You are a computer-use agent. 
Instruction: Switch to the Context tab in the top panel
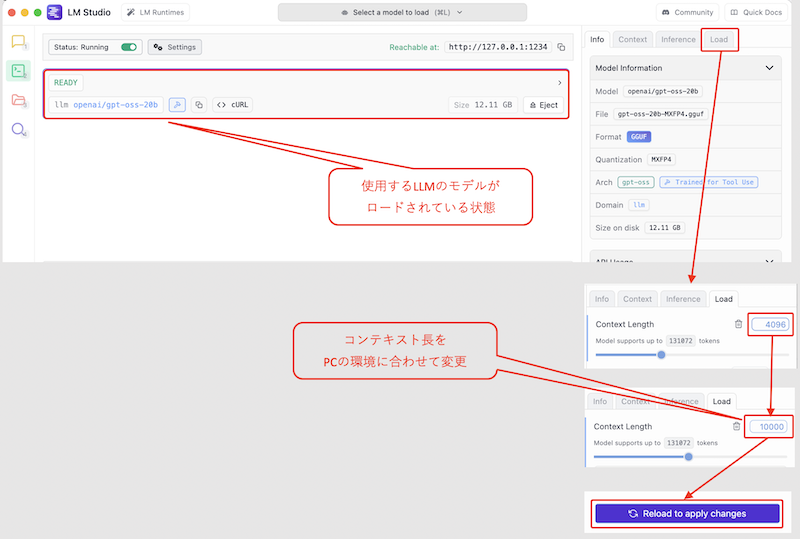pos(633,39)
